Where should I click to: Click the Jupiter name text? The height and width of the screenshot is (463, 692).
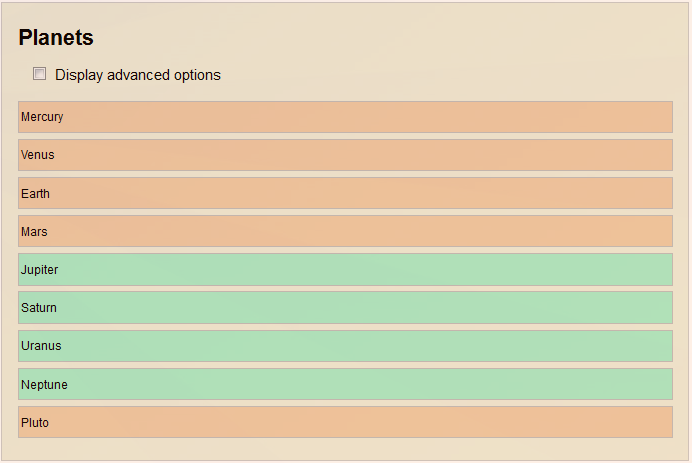pos(39,270)
